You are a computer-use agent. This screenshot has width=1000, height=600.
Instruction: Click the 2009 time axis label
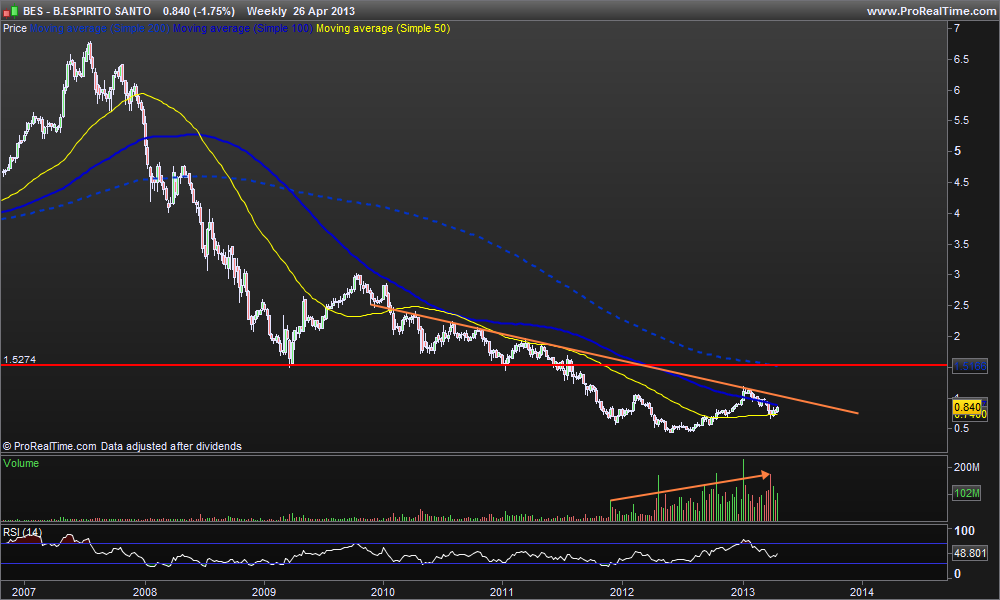coord(264,592)
